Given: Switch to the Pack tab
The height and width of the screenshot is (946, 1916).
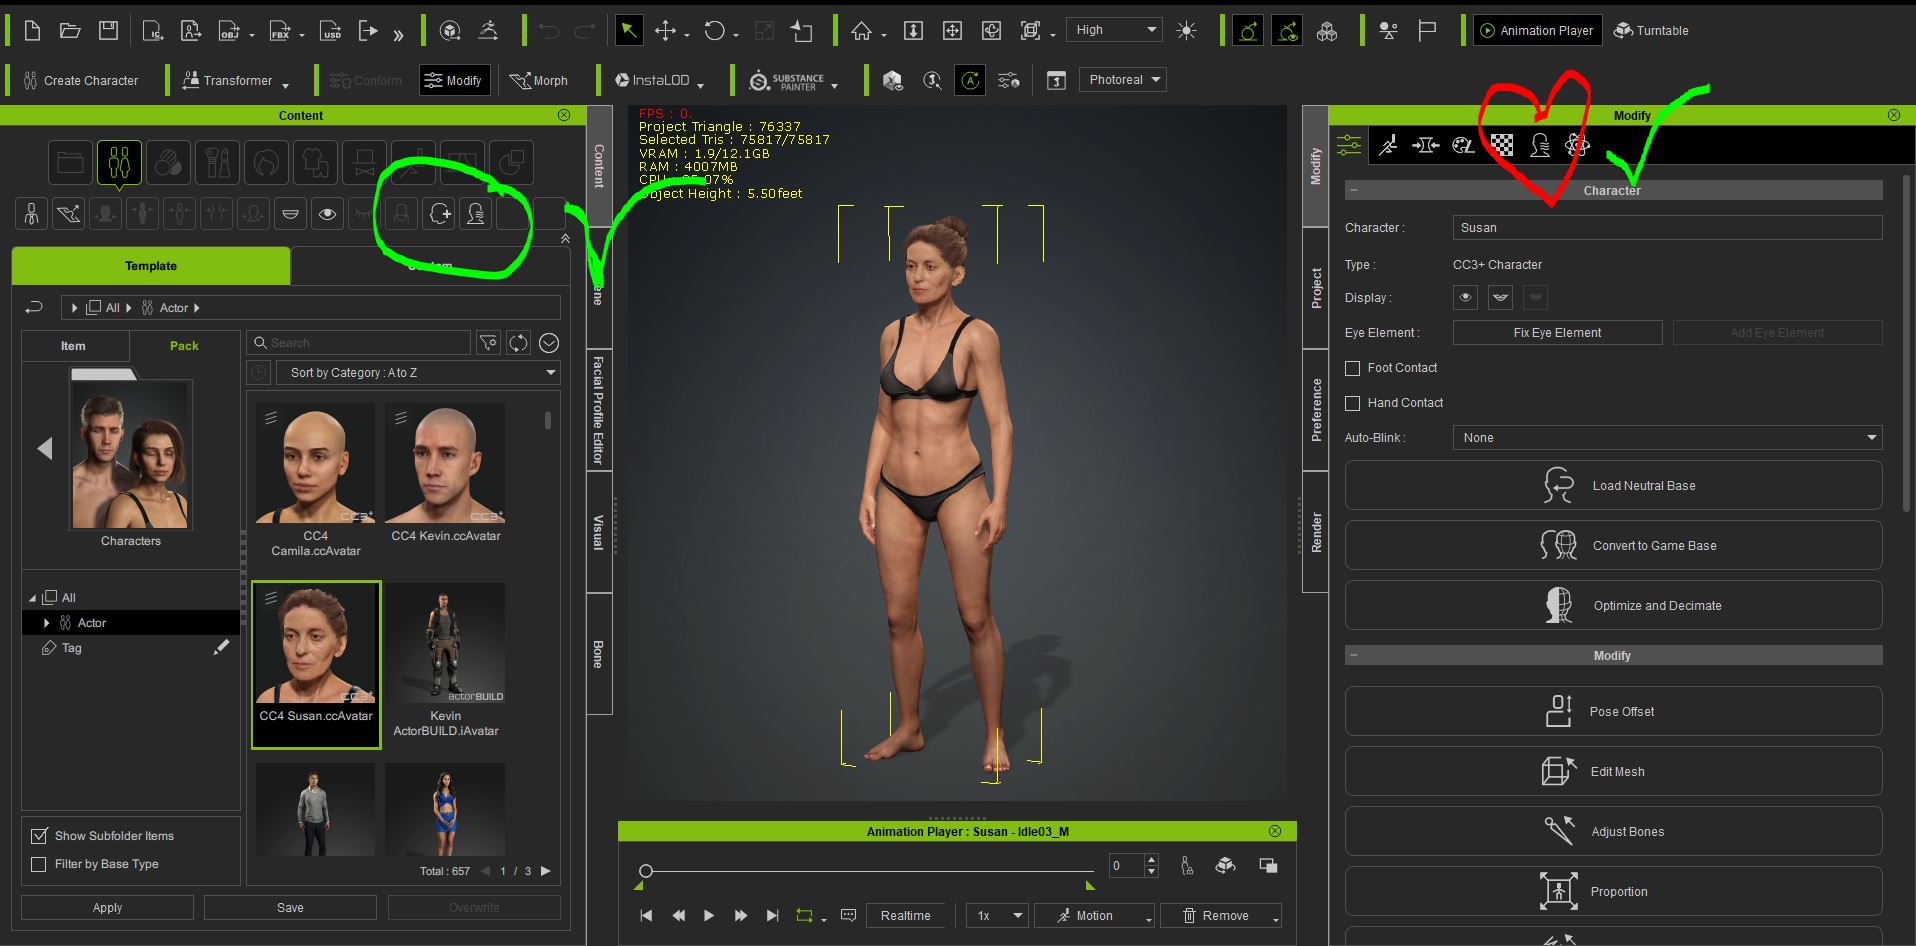Looking at the screenshot, I should click(184, 346).
